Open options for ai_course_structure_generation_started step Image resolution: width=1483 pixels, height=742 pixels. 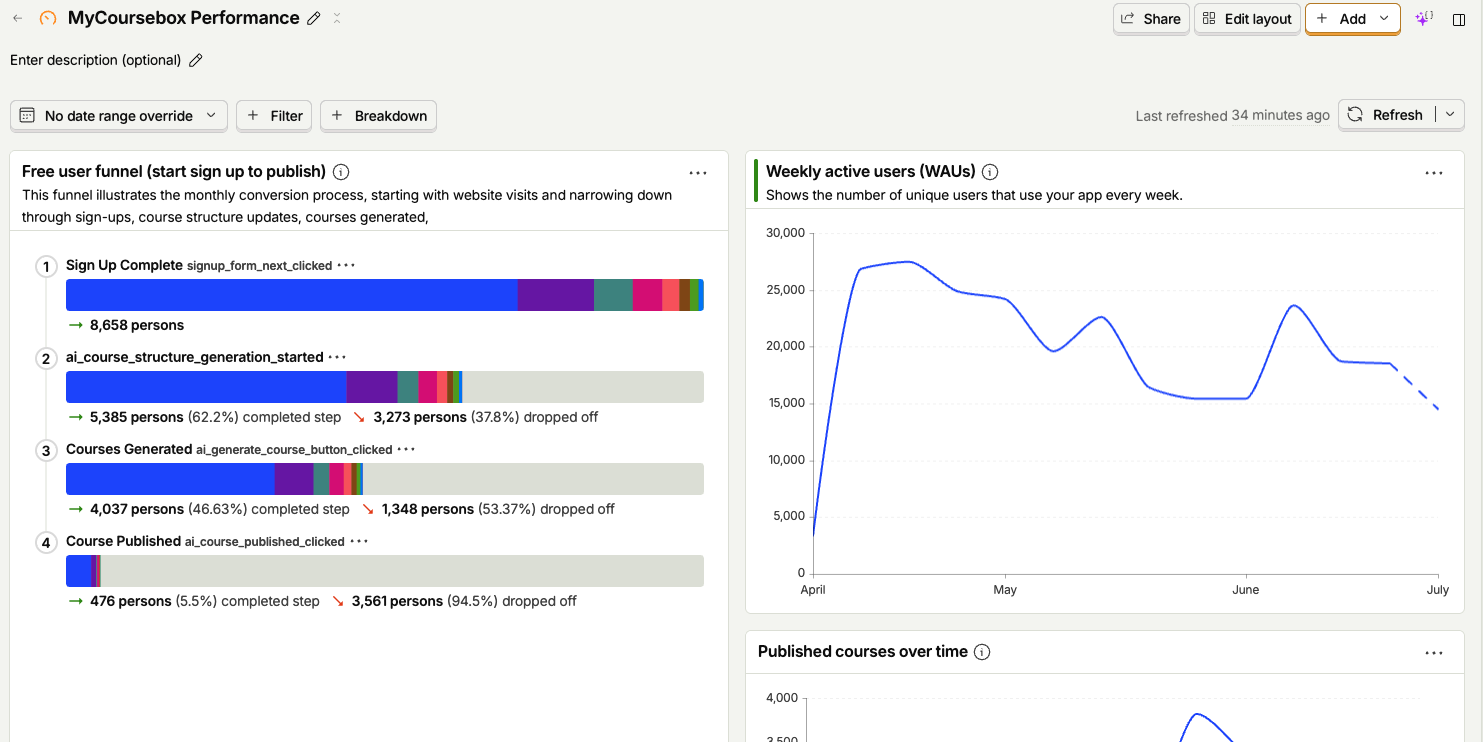[337, 357]
